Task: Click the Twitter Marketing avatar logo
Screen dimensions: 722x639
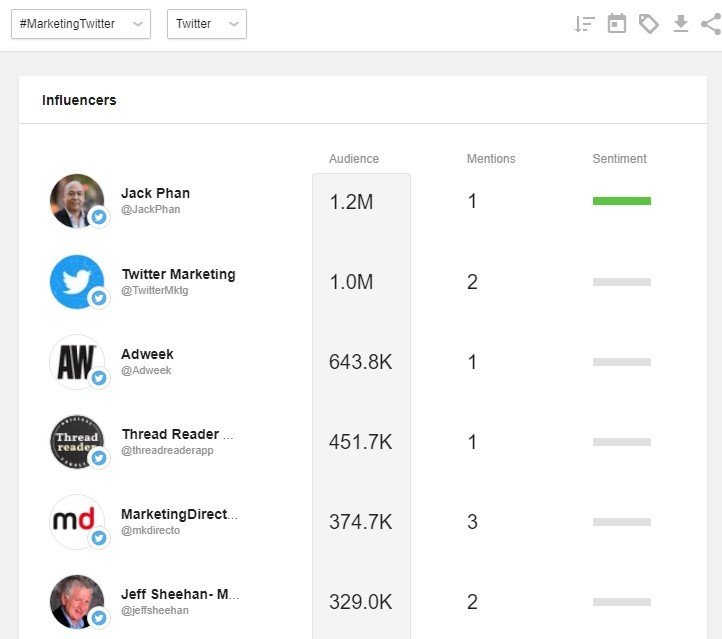Action: coord(77,282)
